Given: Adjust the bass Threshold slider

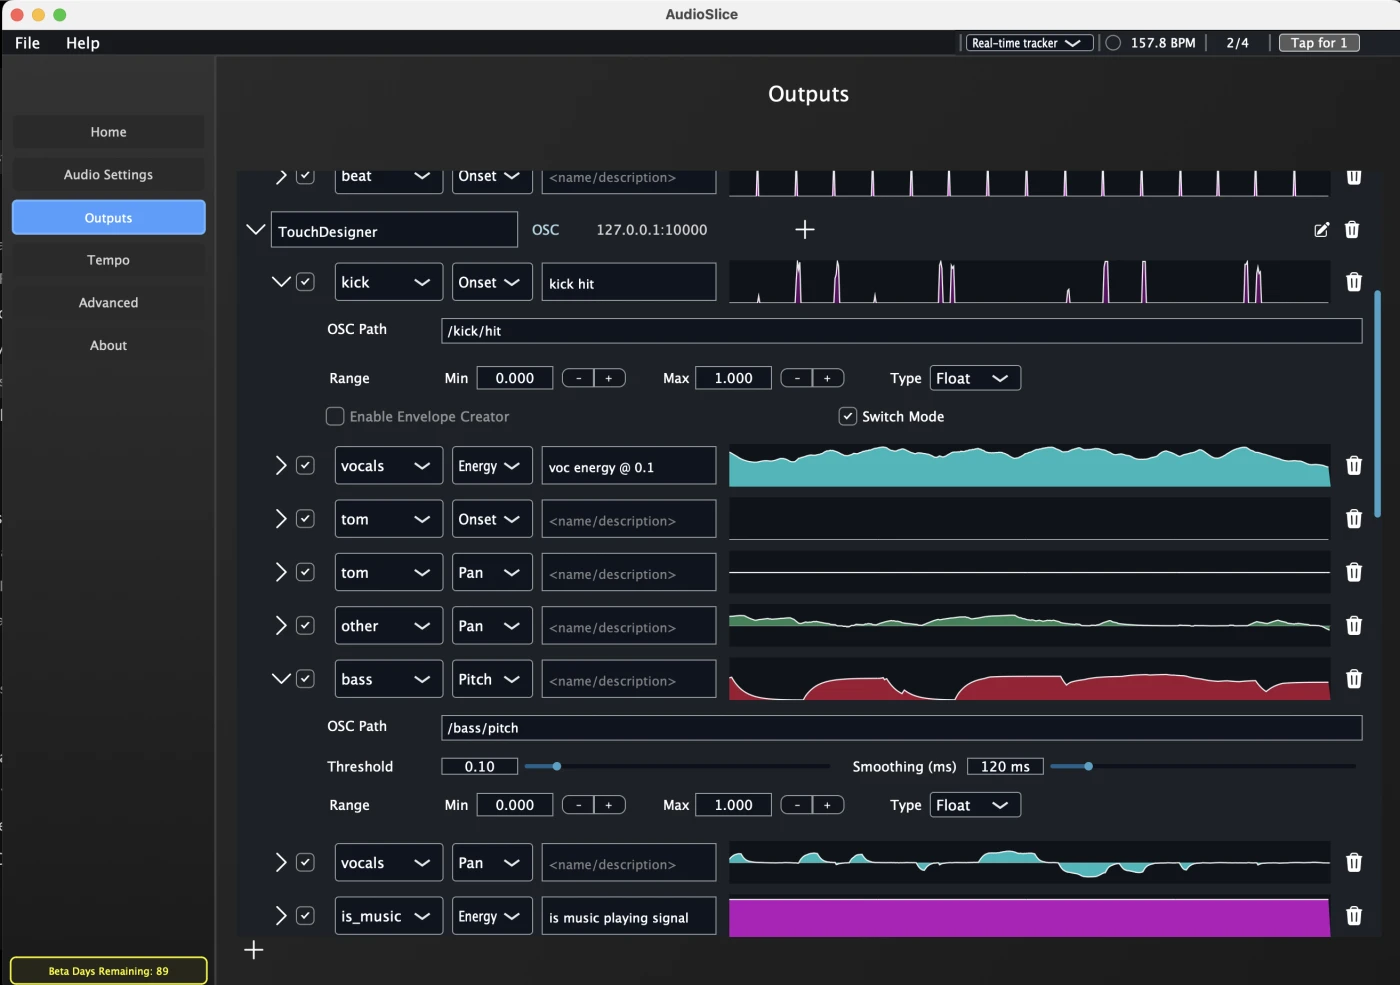Looking at the screenshot, I should (677, 766).
